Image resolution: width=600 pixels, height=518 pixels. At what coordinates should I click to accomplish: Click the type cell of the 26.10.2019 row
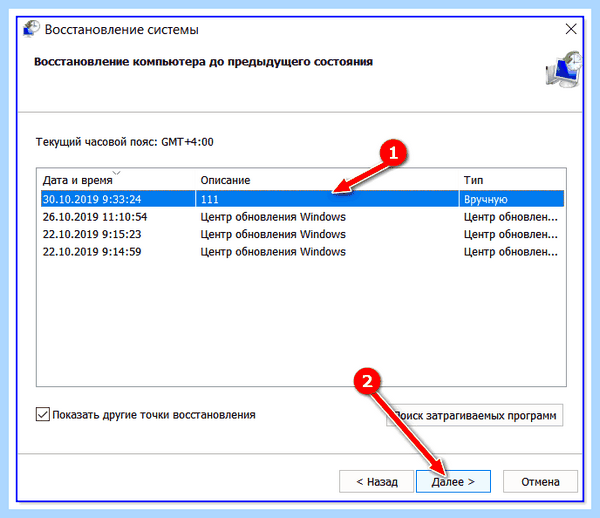tap(510, 217)
